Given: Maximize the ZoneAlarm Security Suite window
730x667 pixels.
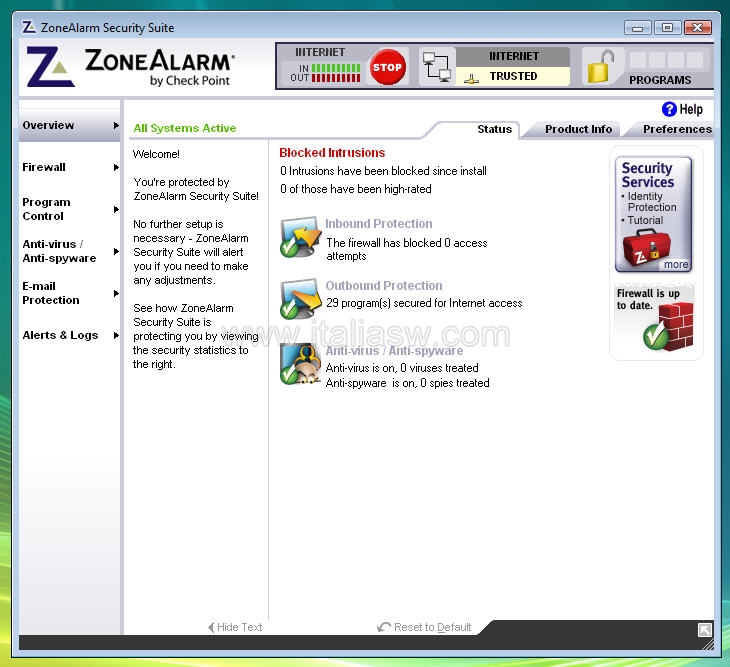Looking at the screenshot, I should coord(667,27).
